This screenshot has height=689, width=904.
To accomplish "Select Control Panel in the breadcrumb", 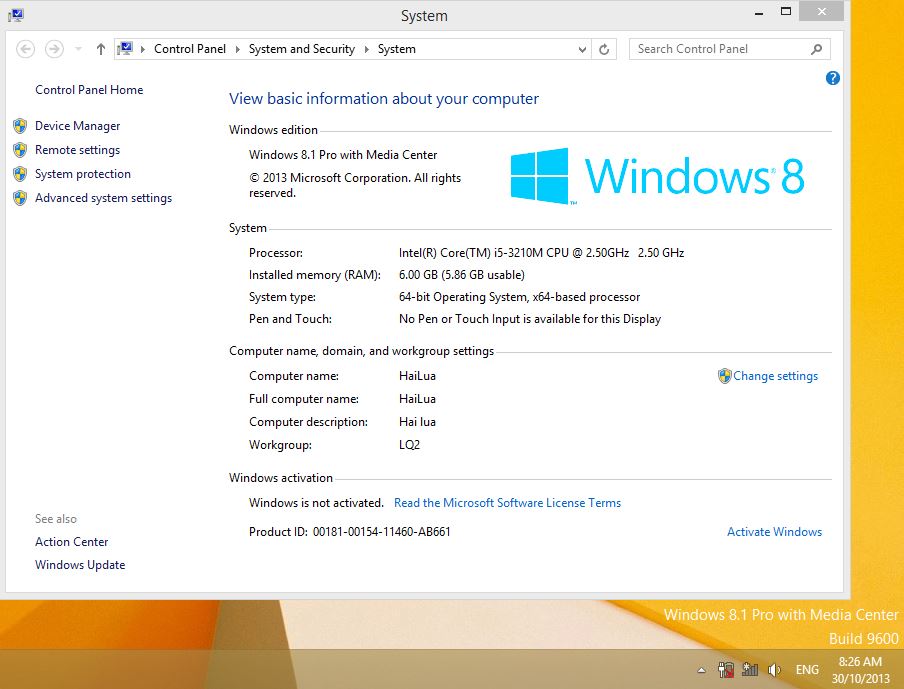I will click(x=190, y=49).
